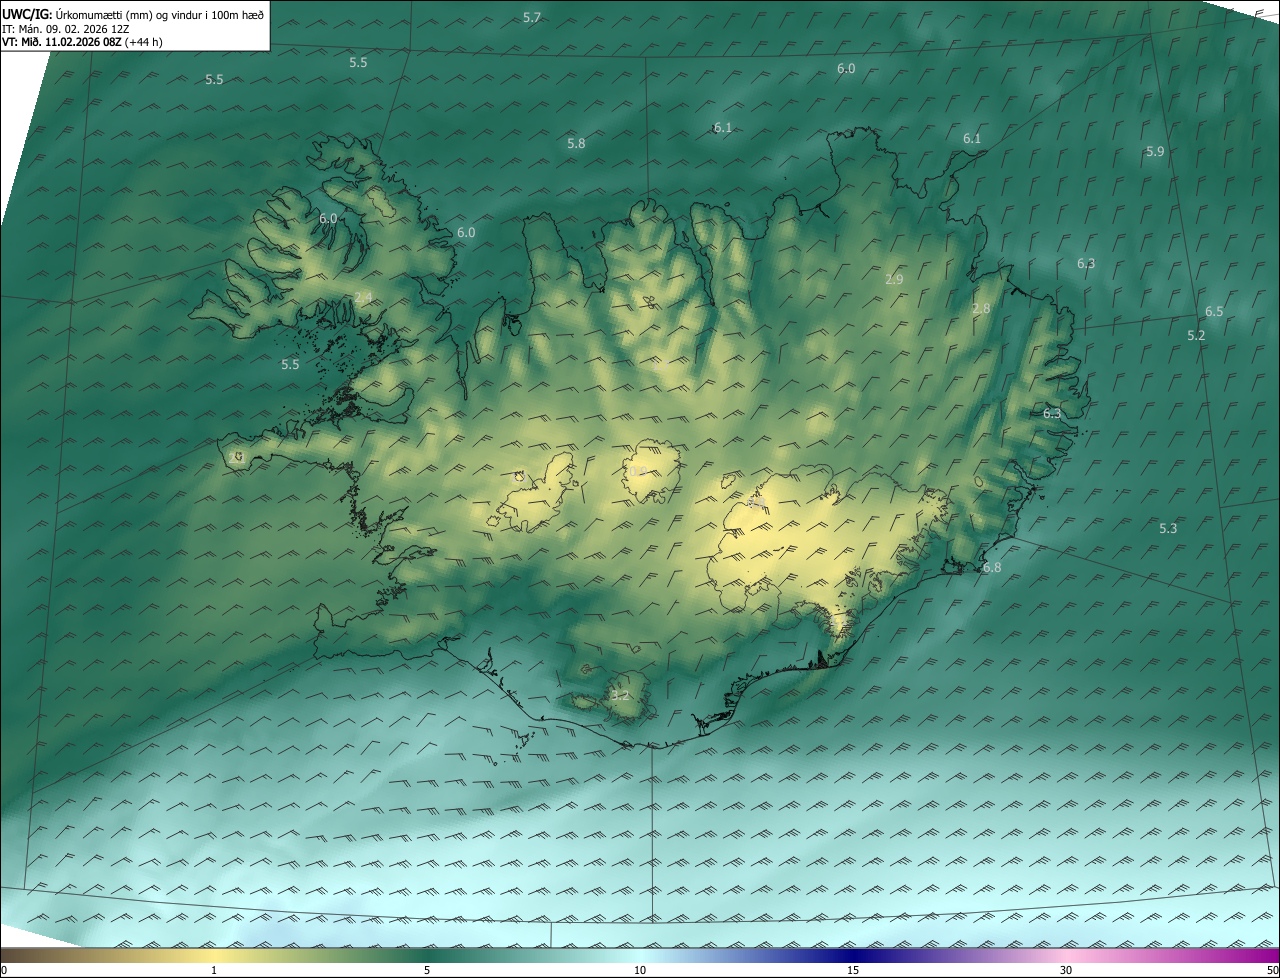The width and height of the screenshot is (1280, 978).
Task: Click the '2.8' value label
Action: point(981,310)
